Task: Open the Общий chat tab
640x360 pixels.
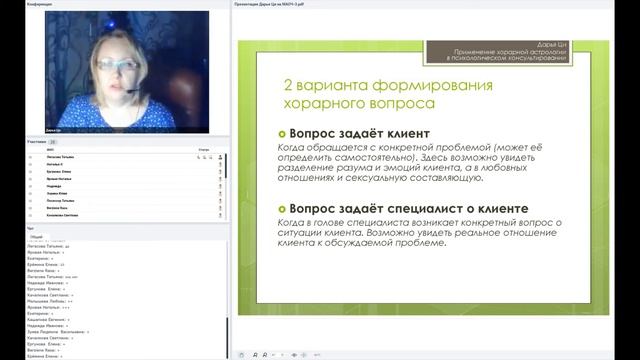Action: [x=36, y=237]
